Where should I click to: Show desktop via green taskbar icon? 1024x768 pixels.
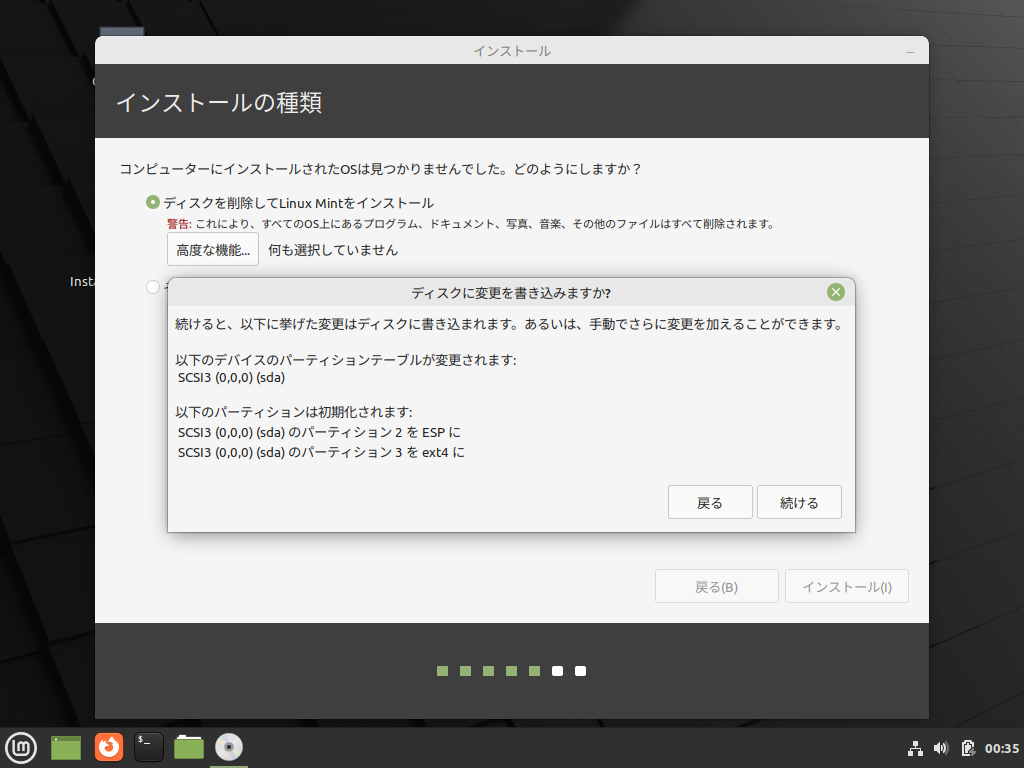66,747
